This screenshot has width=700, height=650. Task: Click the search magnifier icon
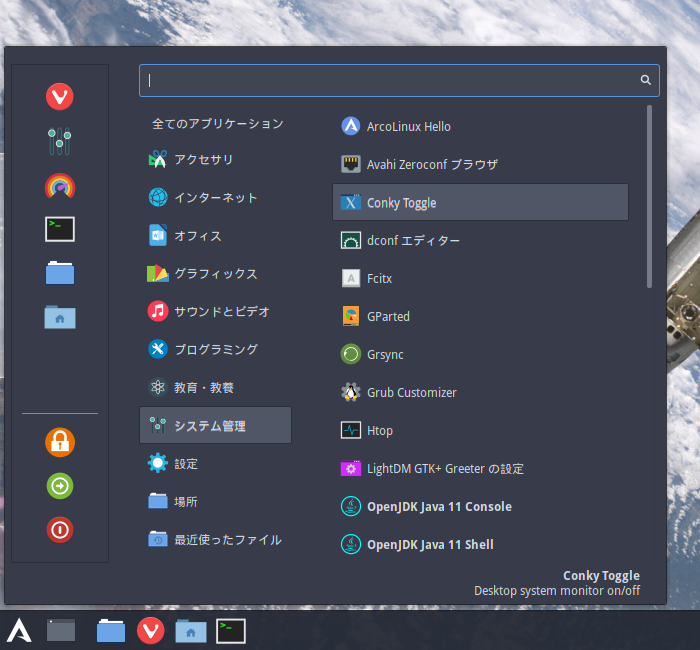tap(645, 80)
